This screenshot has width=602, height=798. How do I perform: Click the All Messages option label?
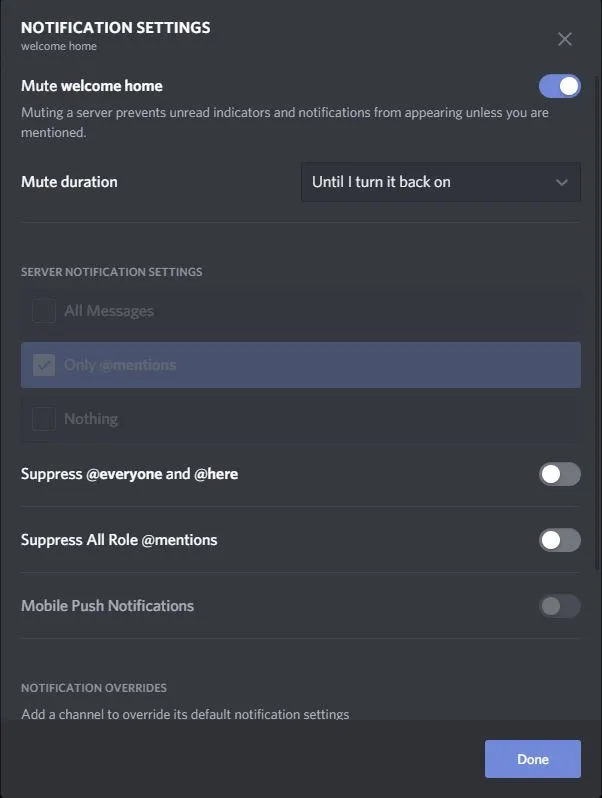pyautogui.click(x=109, y=311)
